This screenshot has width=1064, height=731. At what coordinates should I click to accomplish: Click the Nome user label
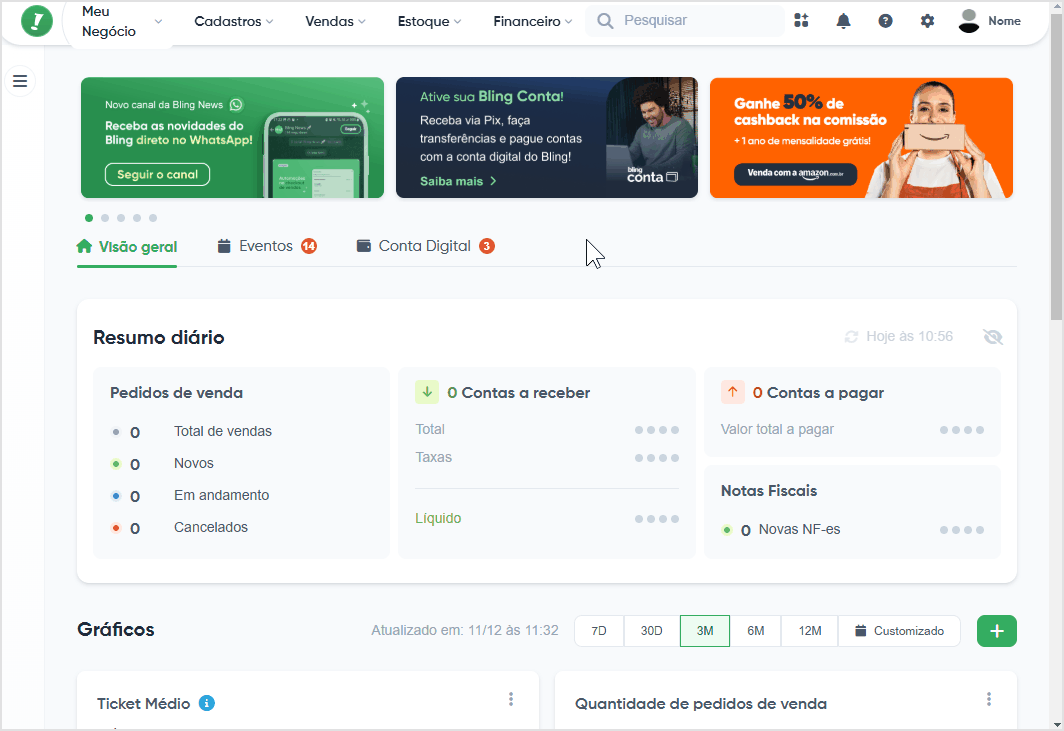pos(1004,21)
